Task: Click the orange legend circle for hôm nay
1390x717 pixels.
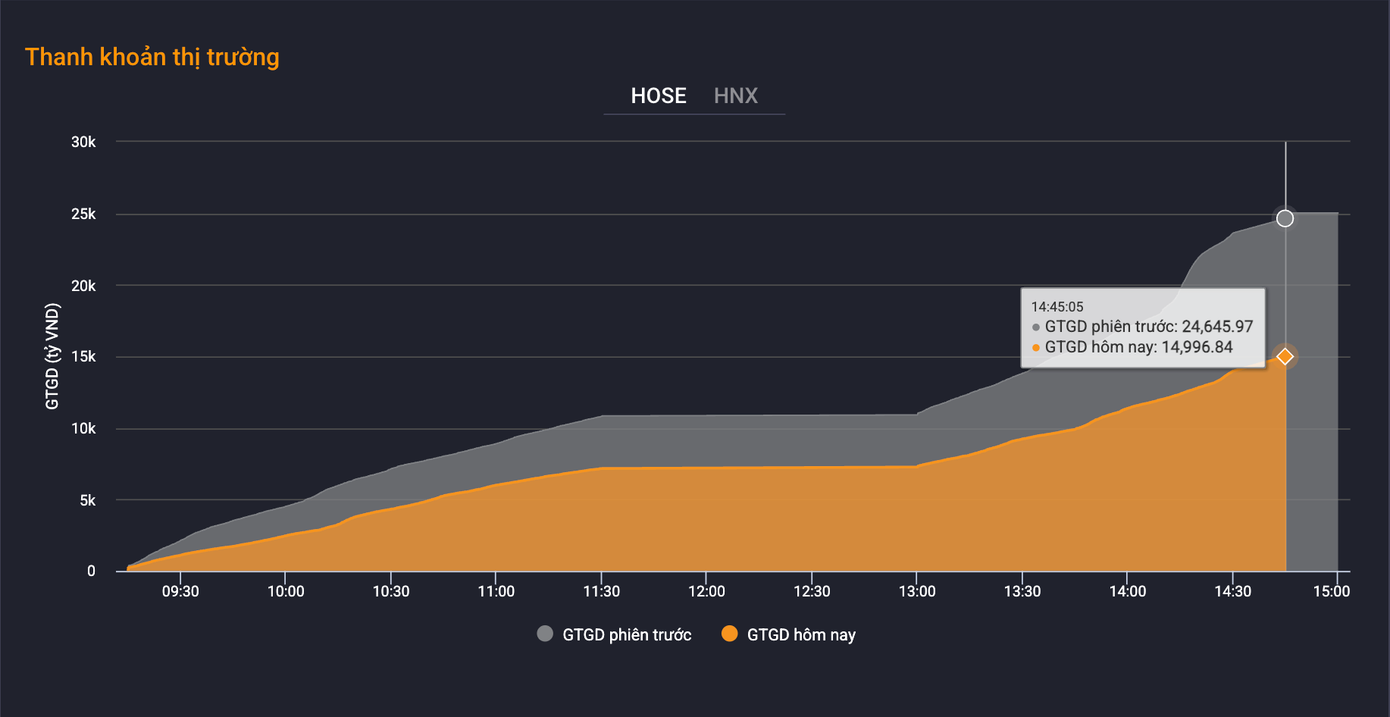Action: tap(729, 634)
